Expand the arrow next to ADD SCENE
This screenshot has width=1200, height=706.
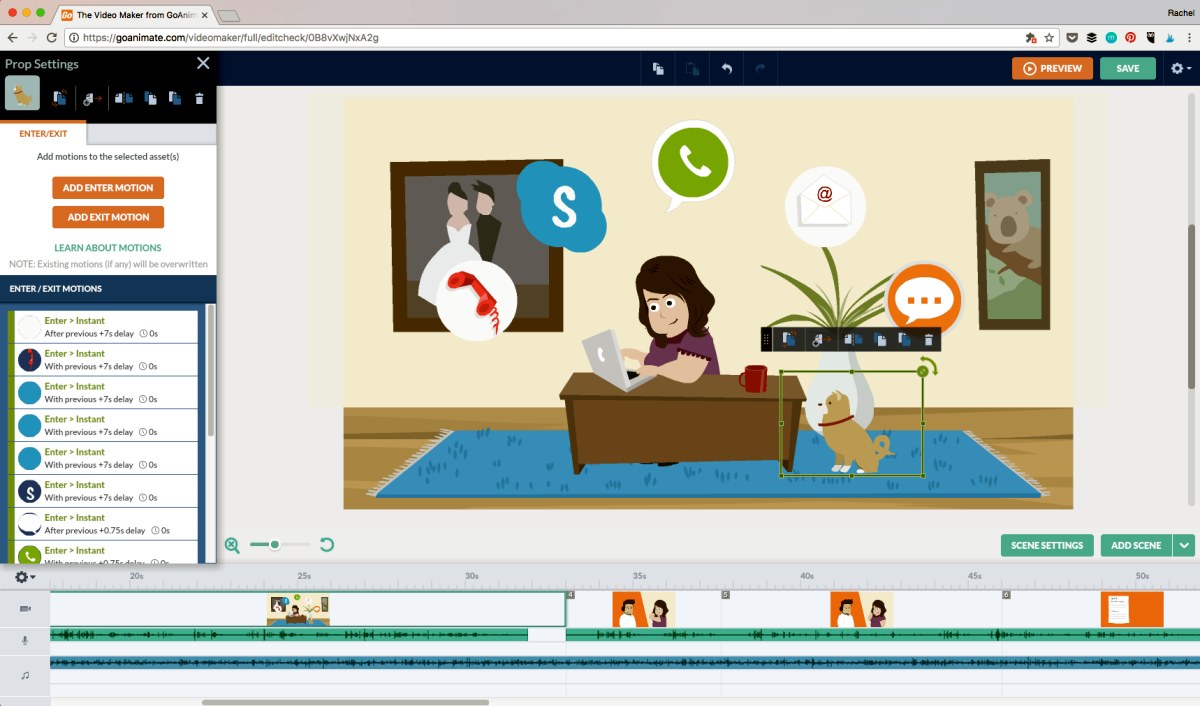(x=1184, y=545)
